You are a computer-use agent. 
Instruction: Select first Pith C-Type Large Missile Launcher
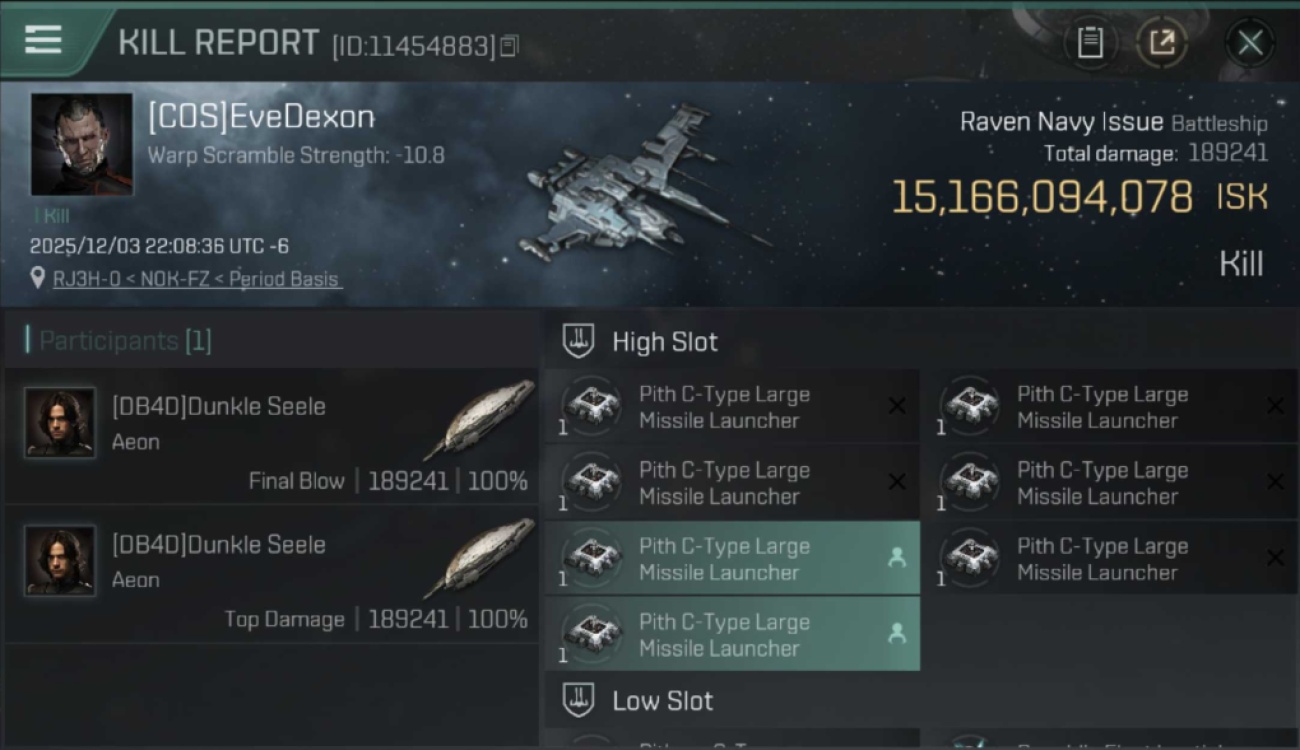point(732,407)
